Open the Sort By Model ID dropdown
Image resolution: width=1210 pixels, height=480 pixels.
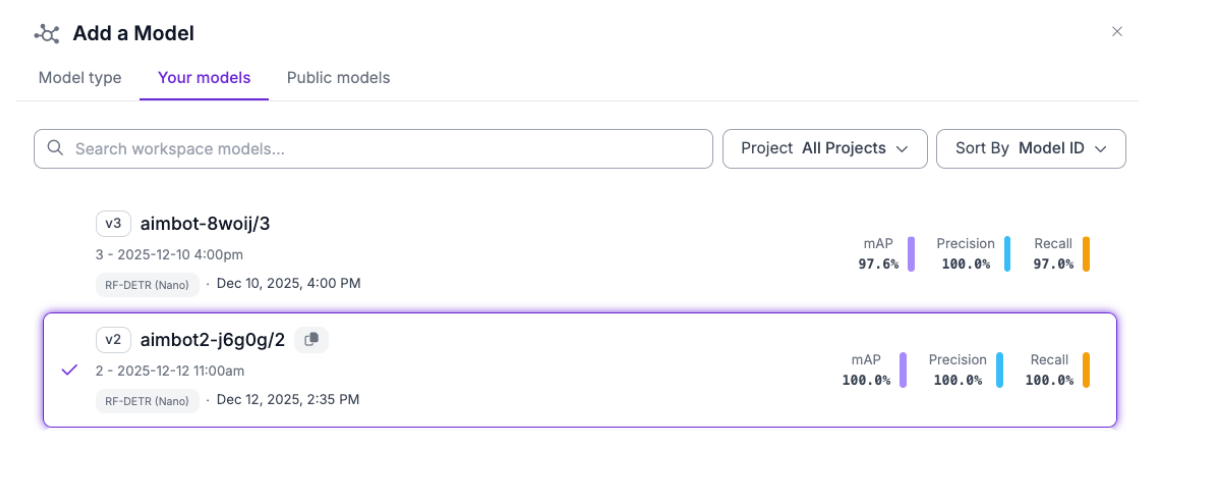pos(1031,149)
